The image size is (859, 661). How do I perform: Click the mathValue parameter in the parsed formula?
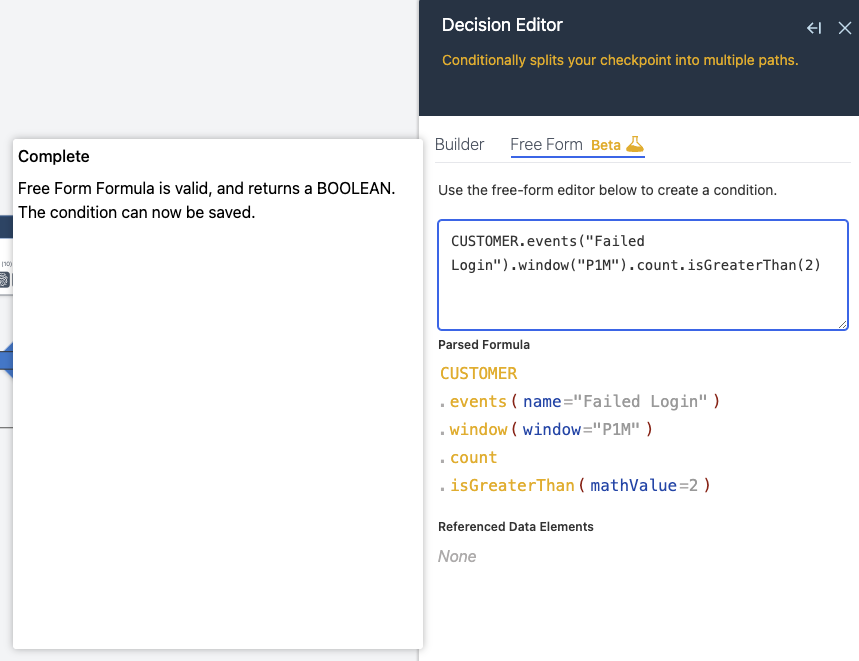click(633, 485)
